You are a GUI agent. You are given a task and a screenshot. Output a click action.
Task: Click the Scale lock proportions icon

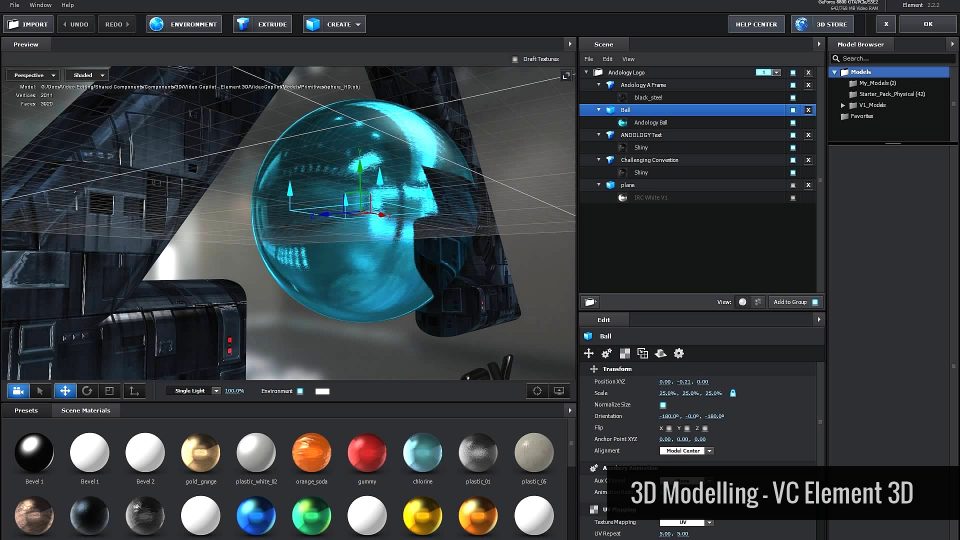pos(733,393)
